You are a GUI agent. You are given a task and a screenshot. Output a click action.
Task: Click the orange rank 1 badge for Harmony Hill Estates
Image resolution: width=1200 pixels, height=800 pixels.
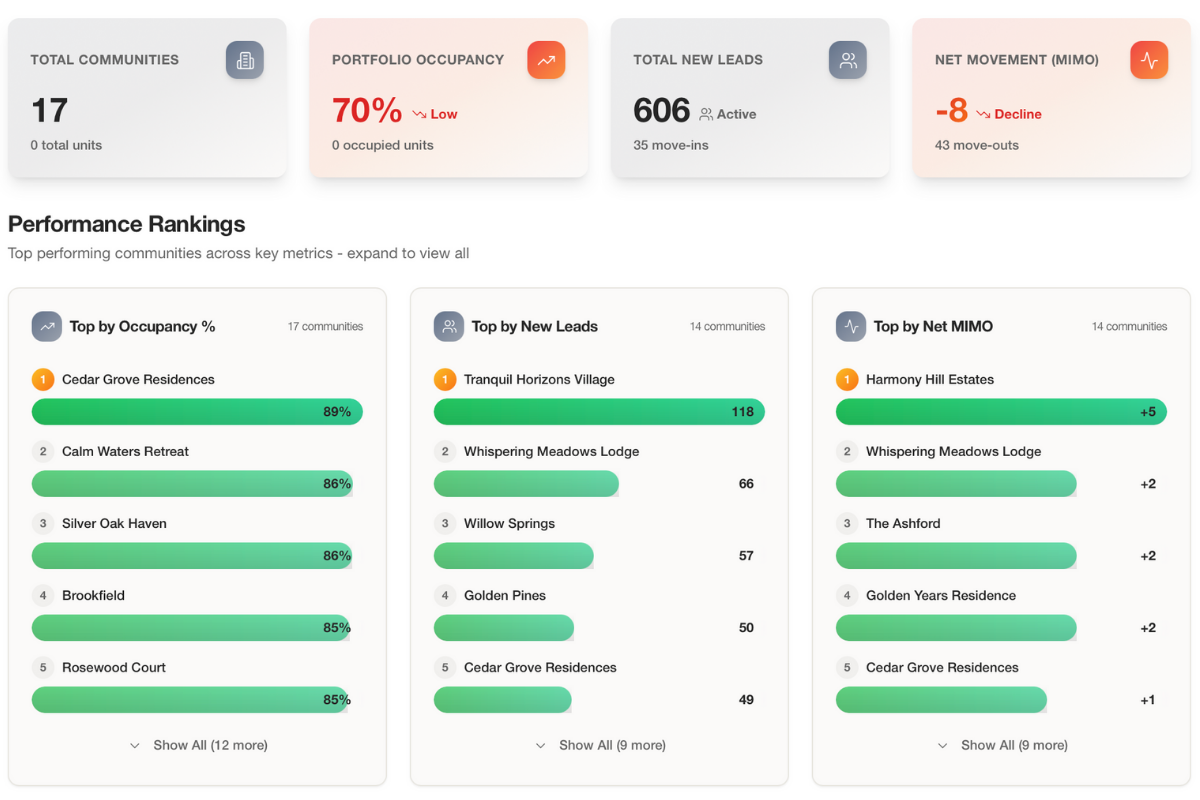pos(847,380)
